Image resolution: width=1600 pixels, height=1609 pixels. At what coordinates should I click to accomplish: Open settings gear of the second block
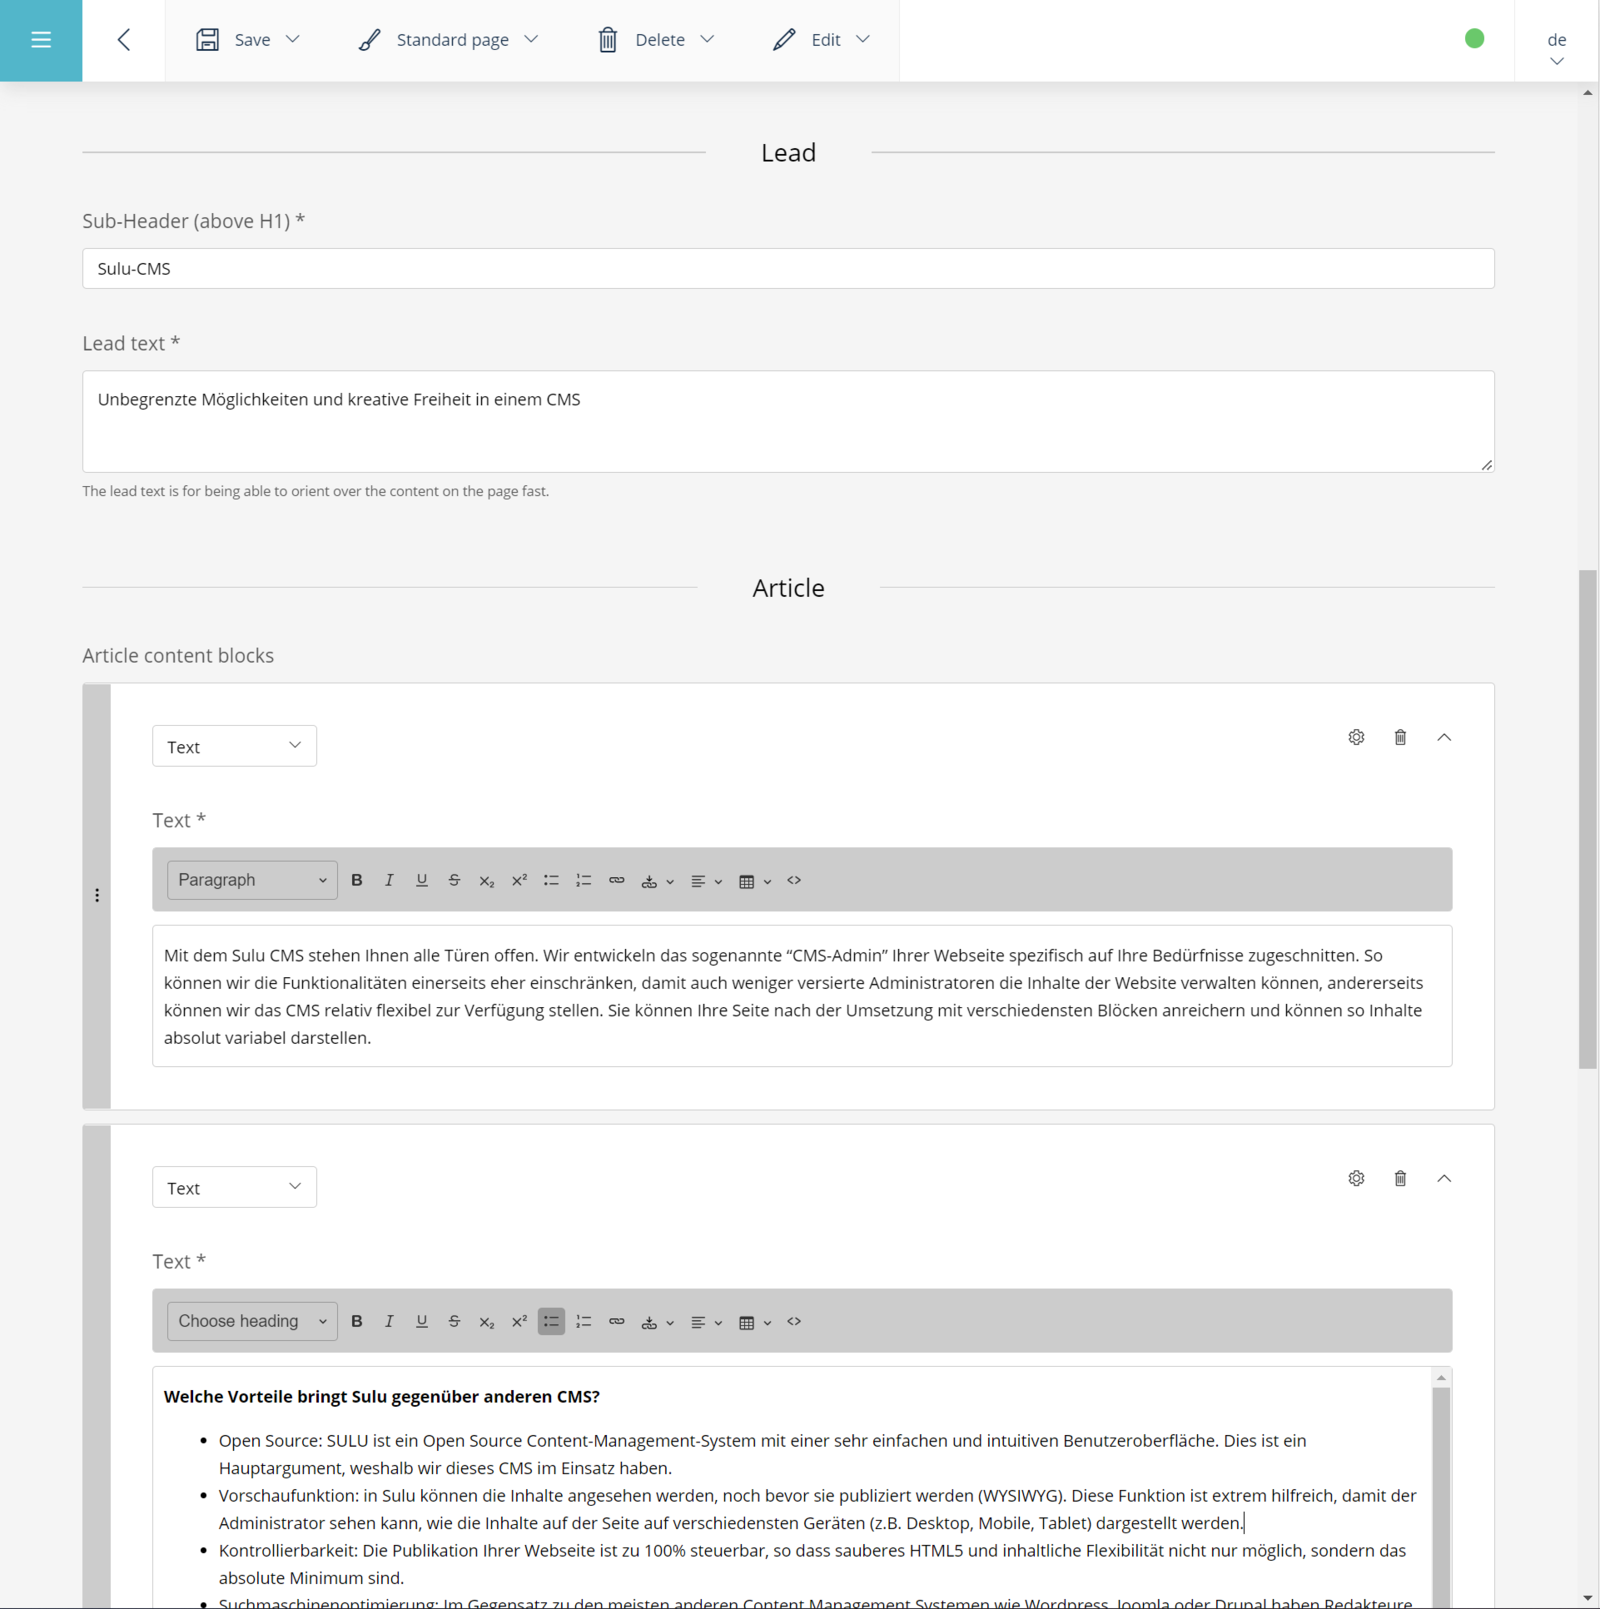[1356, 1178]
